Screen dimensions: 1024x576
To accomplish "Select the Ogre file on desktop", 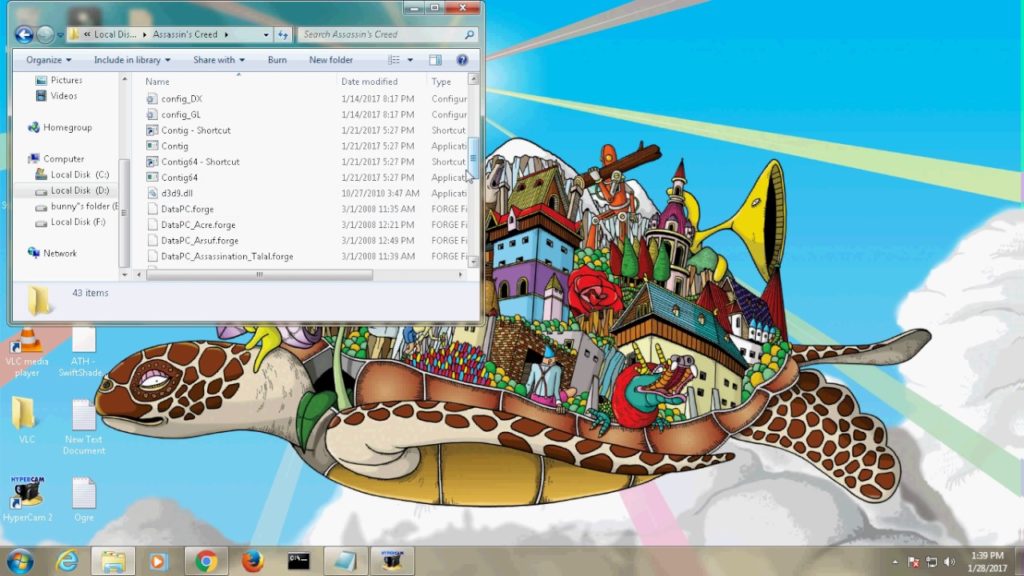I will pyautogui.click(x=84, y=500).
